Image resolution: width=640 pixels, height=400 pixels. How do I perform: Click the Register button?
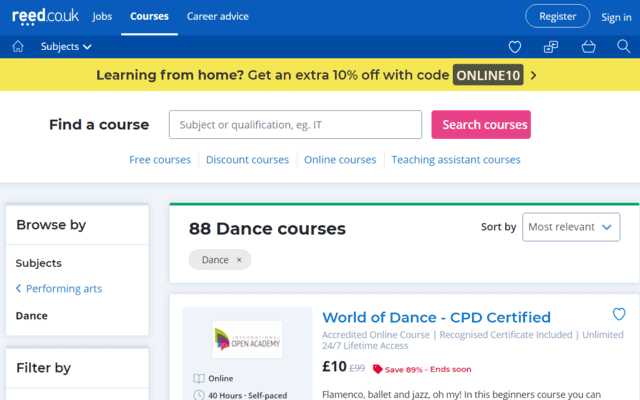coord(558,16)
